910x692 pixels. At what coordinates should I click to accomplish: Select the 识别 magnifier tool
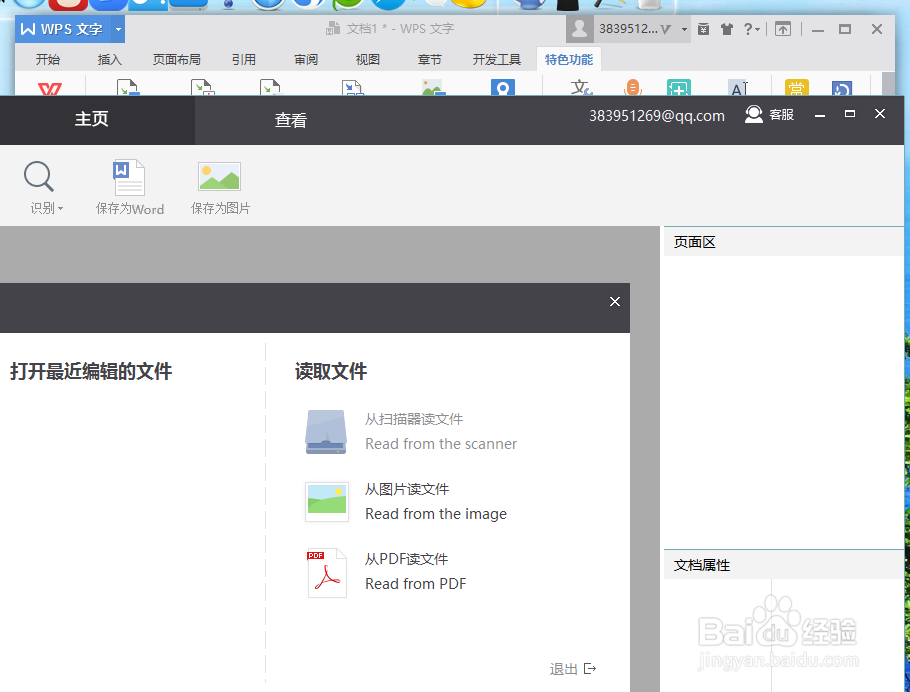[x=38, y=176]
